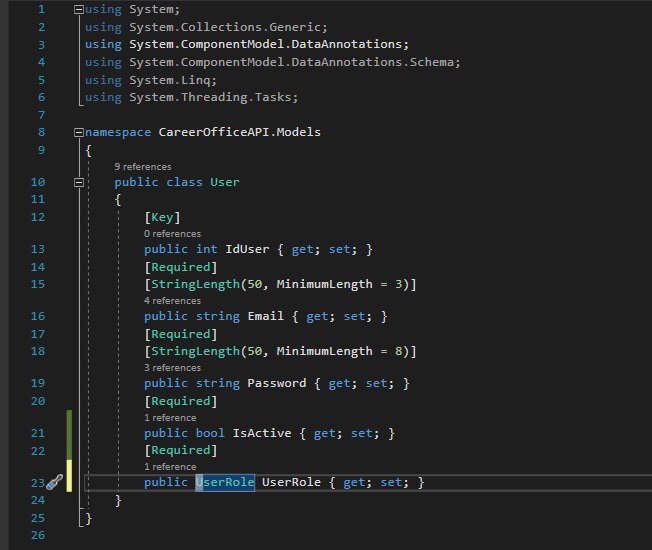The width and height of the screenshot is (652, 550).
Task: Click the User class name
Action: [x=225, y=182]
